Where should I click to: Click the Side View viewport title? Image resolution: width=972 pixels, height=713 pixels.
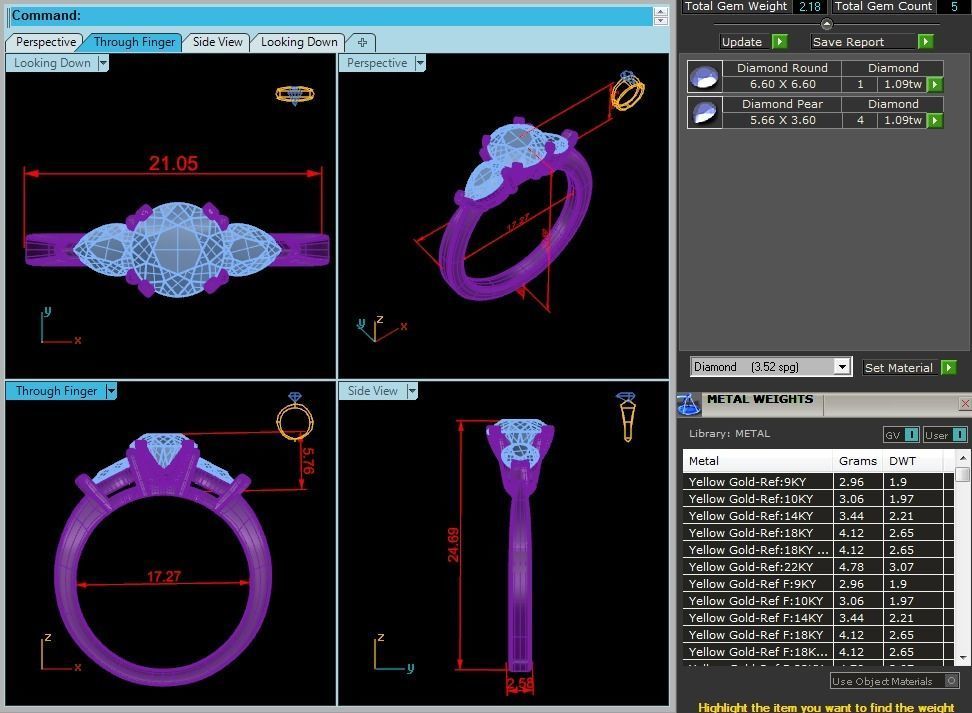373,391
